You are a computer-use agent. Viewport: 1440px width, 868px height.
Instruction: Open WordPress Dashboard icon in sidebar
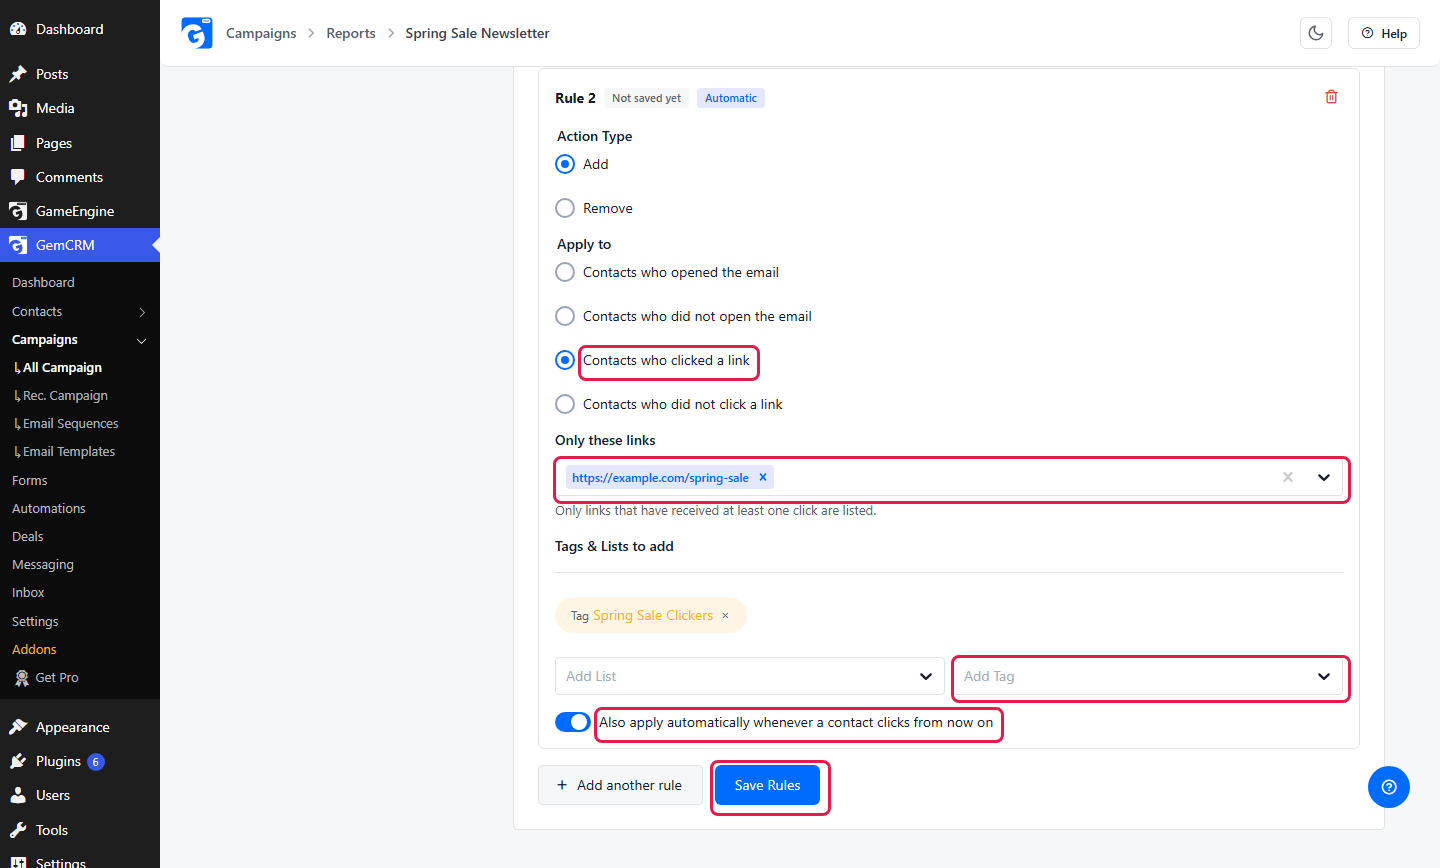pyautogui.click(x=18, y=29)
